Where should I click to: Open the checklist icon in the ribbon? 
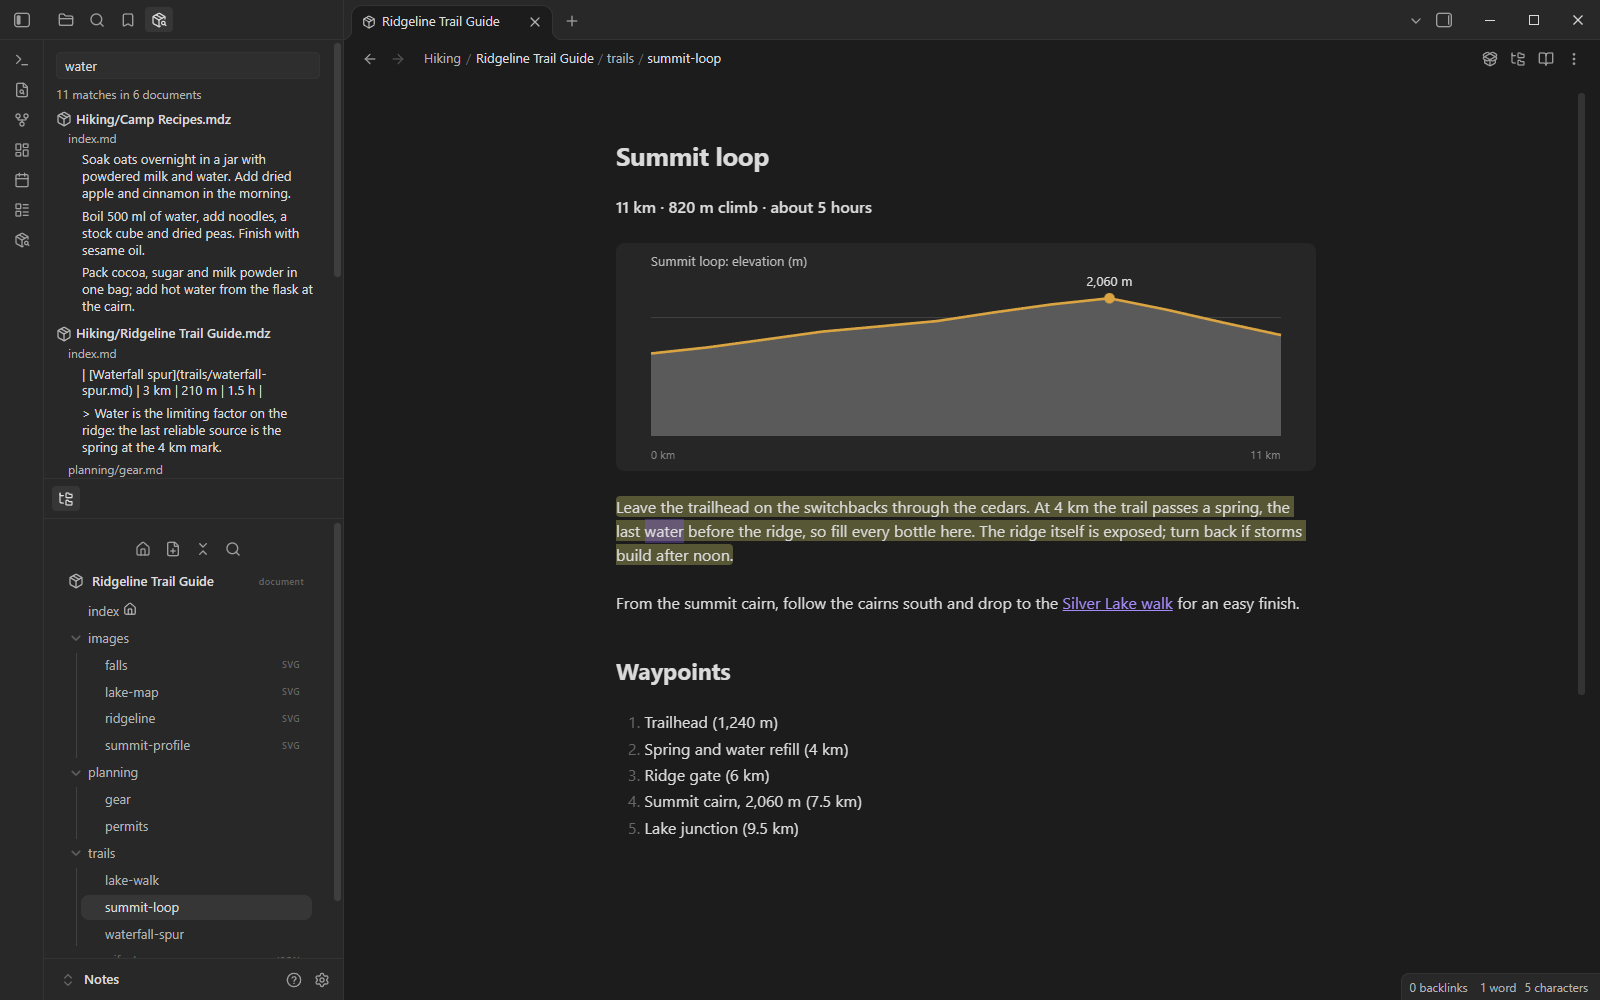22,210
